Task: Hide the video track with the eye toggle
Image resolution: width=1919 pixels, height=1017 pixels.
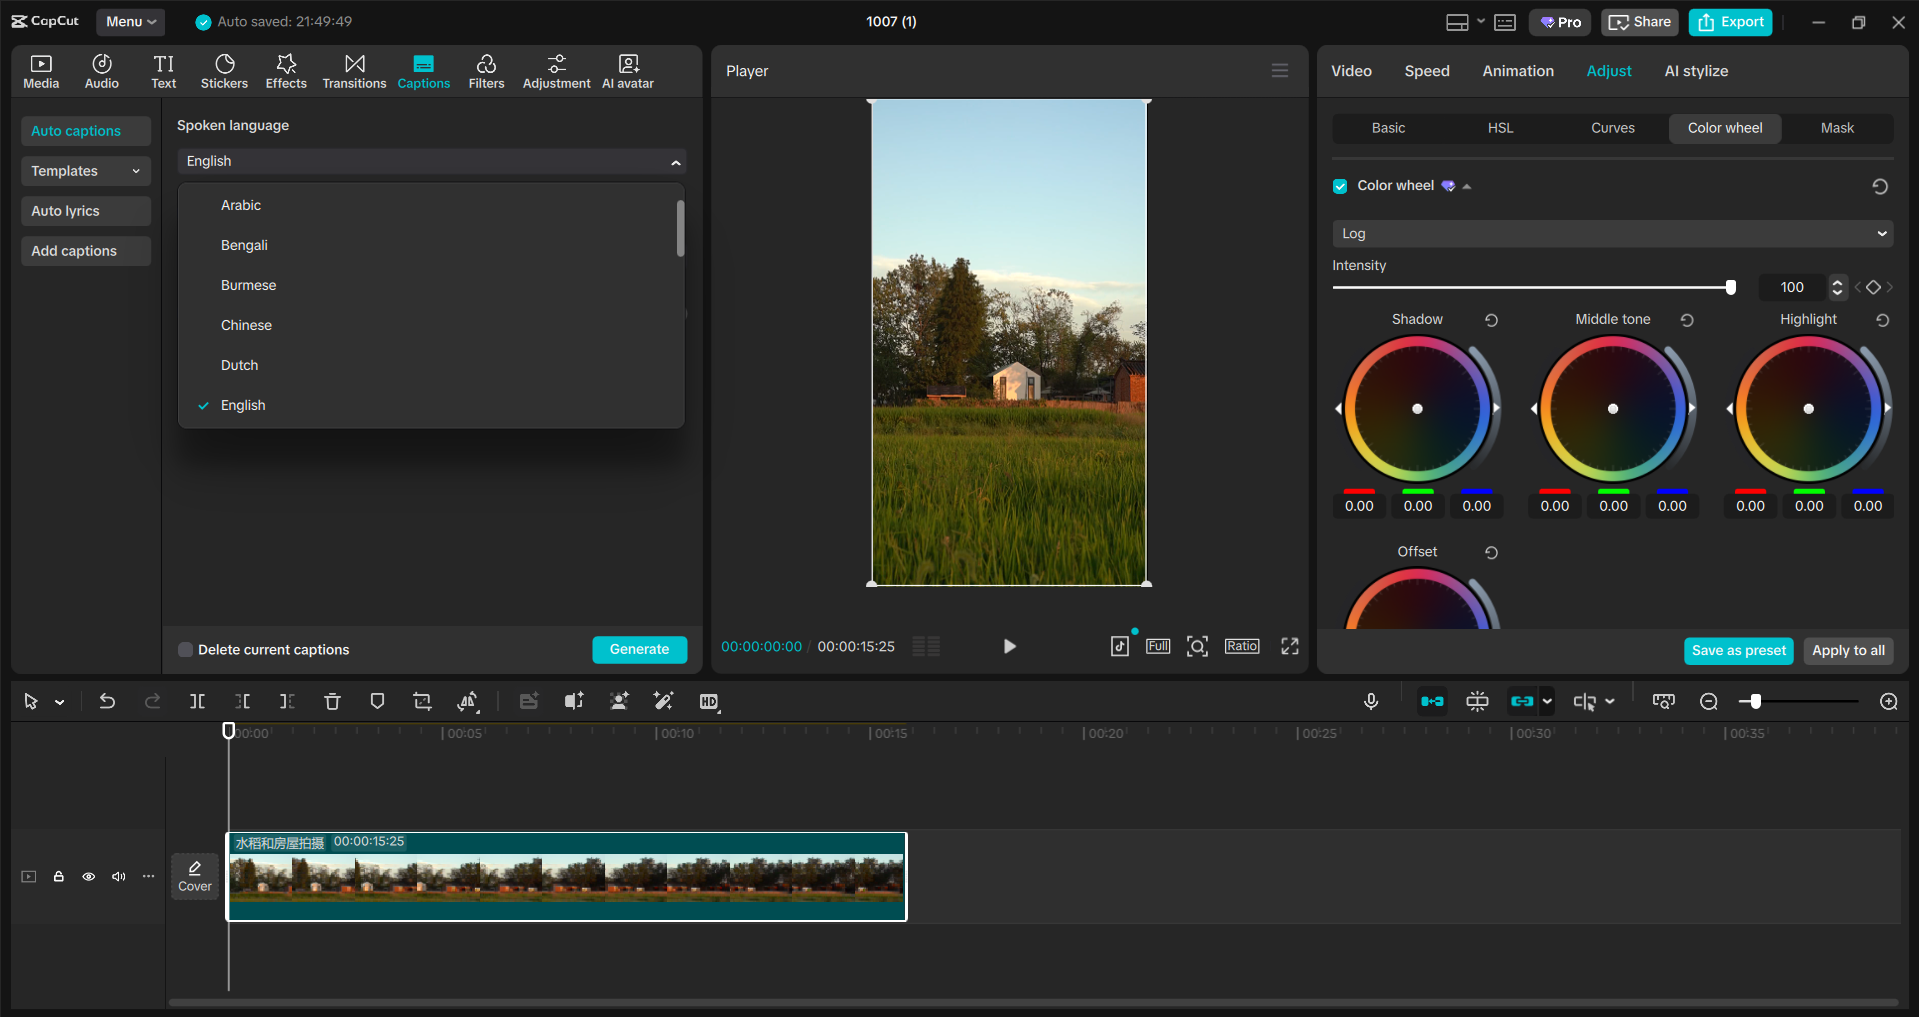Action: (88, 876)
